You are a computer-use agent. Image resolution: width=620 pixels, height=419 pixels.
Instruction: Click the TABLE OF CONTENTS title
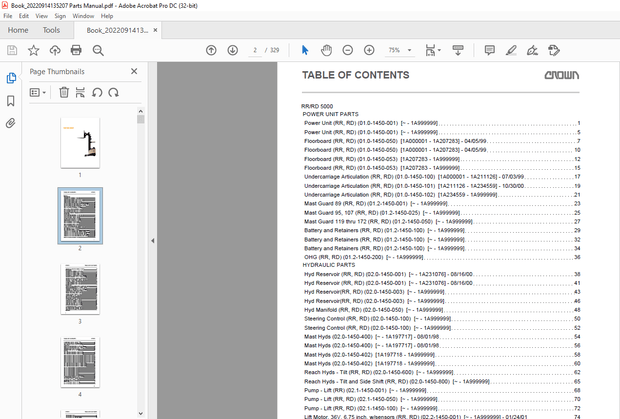[x=355, y=75]
